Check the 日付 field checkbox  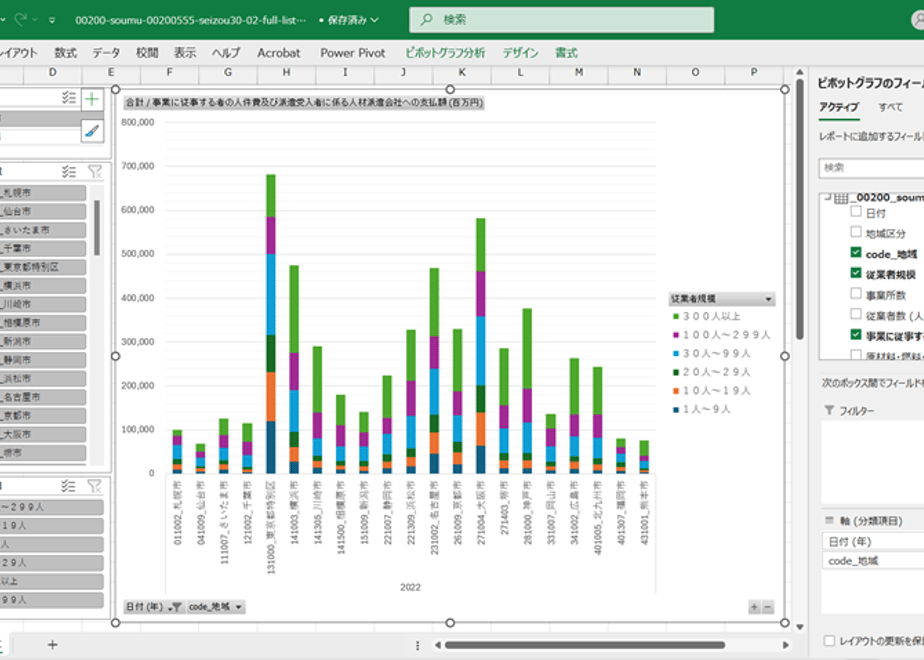[856, 212]
